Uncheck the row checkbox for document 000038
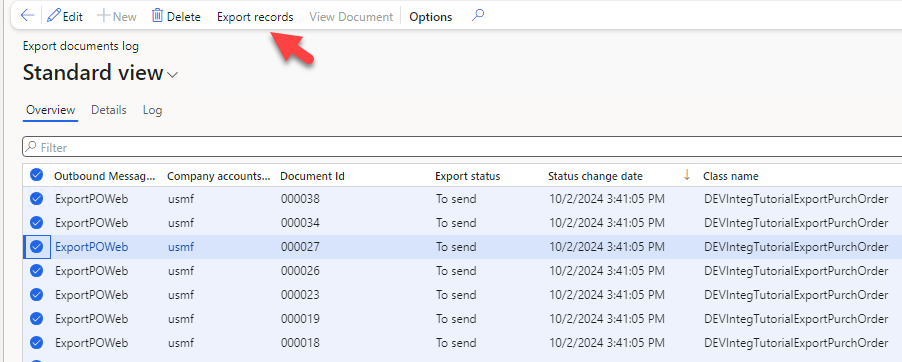 (37, 199)
